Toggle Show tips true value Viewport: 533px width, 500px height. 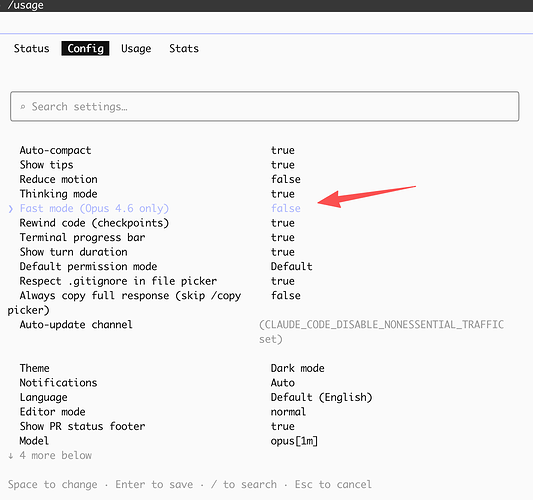click(282, 165)
